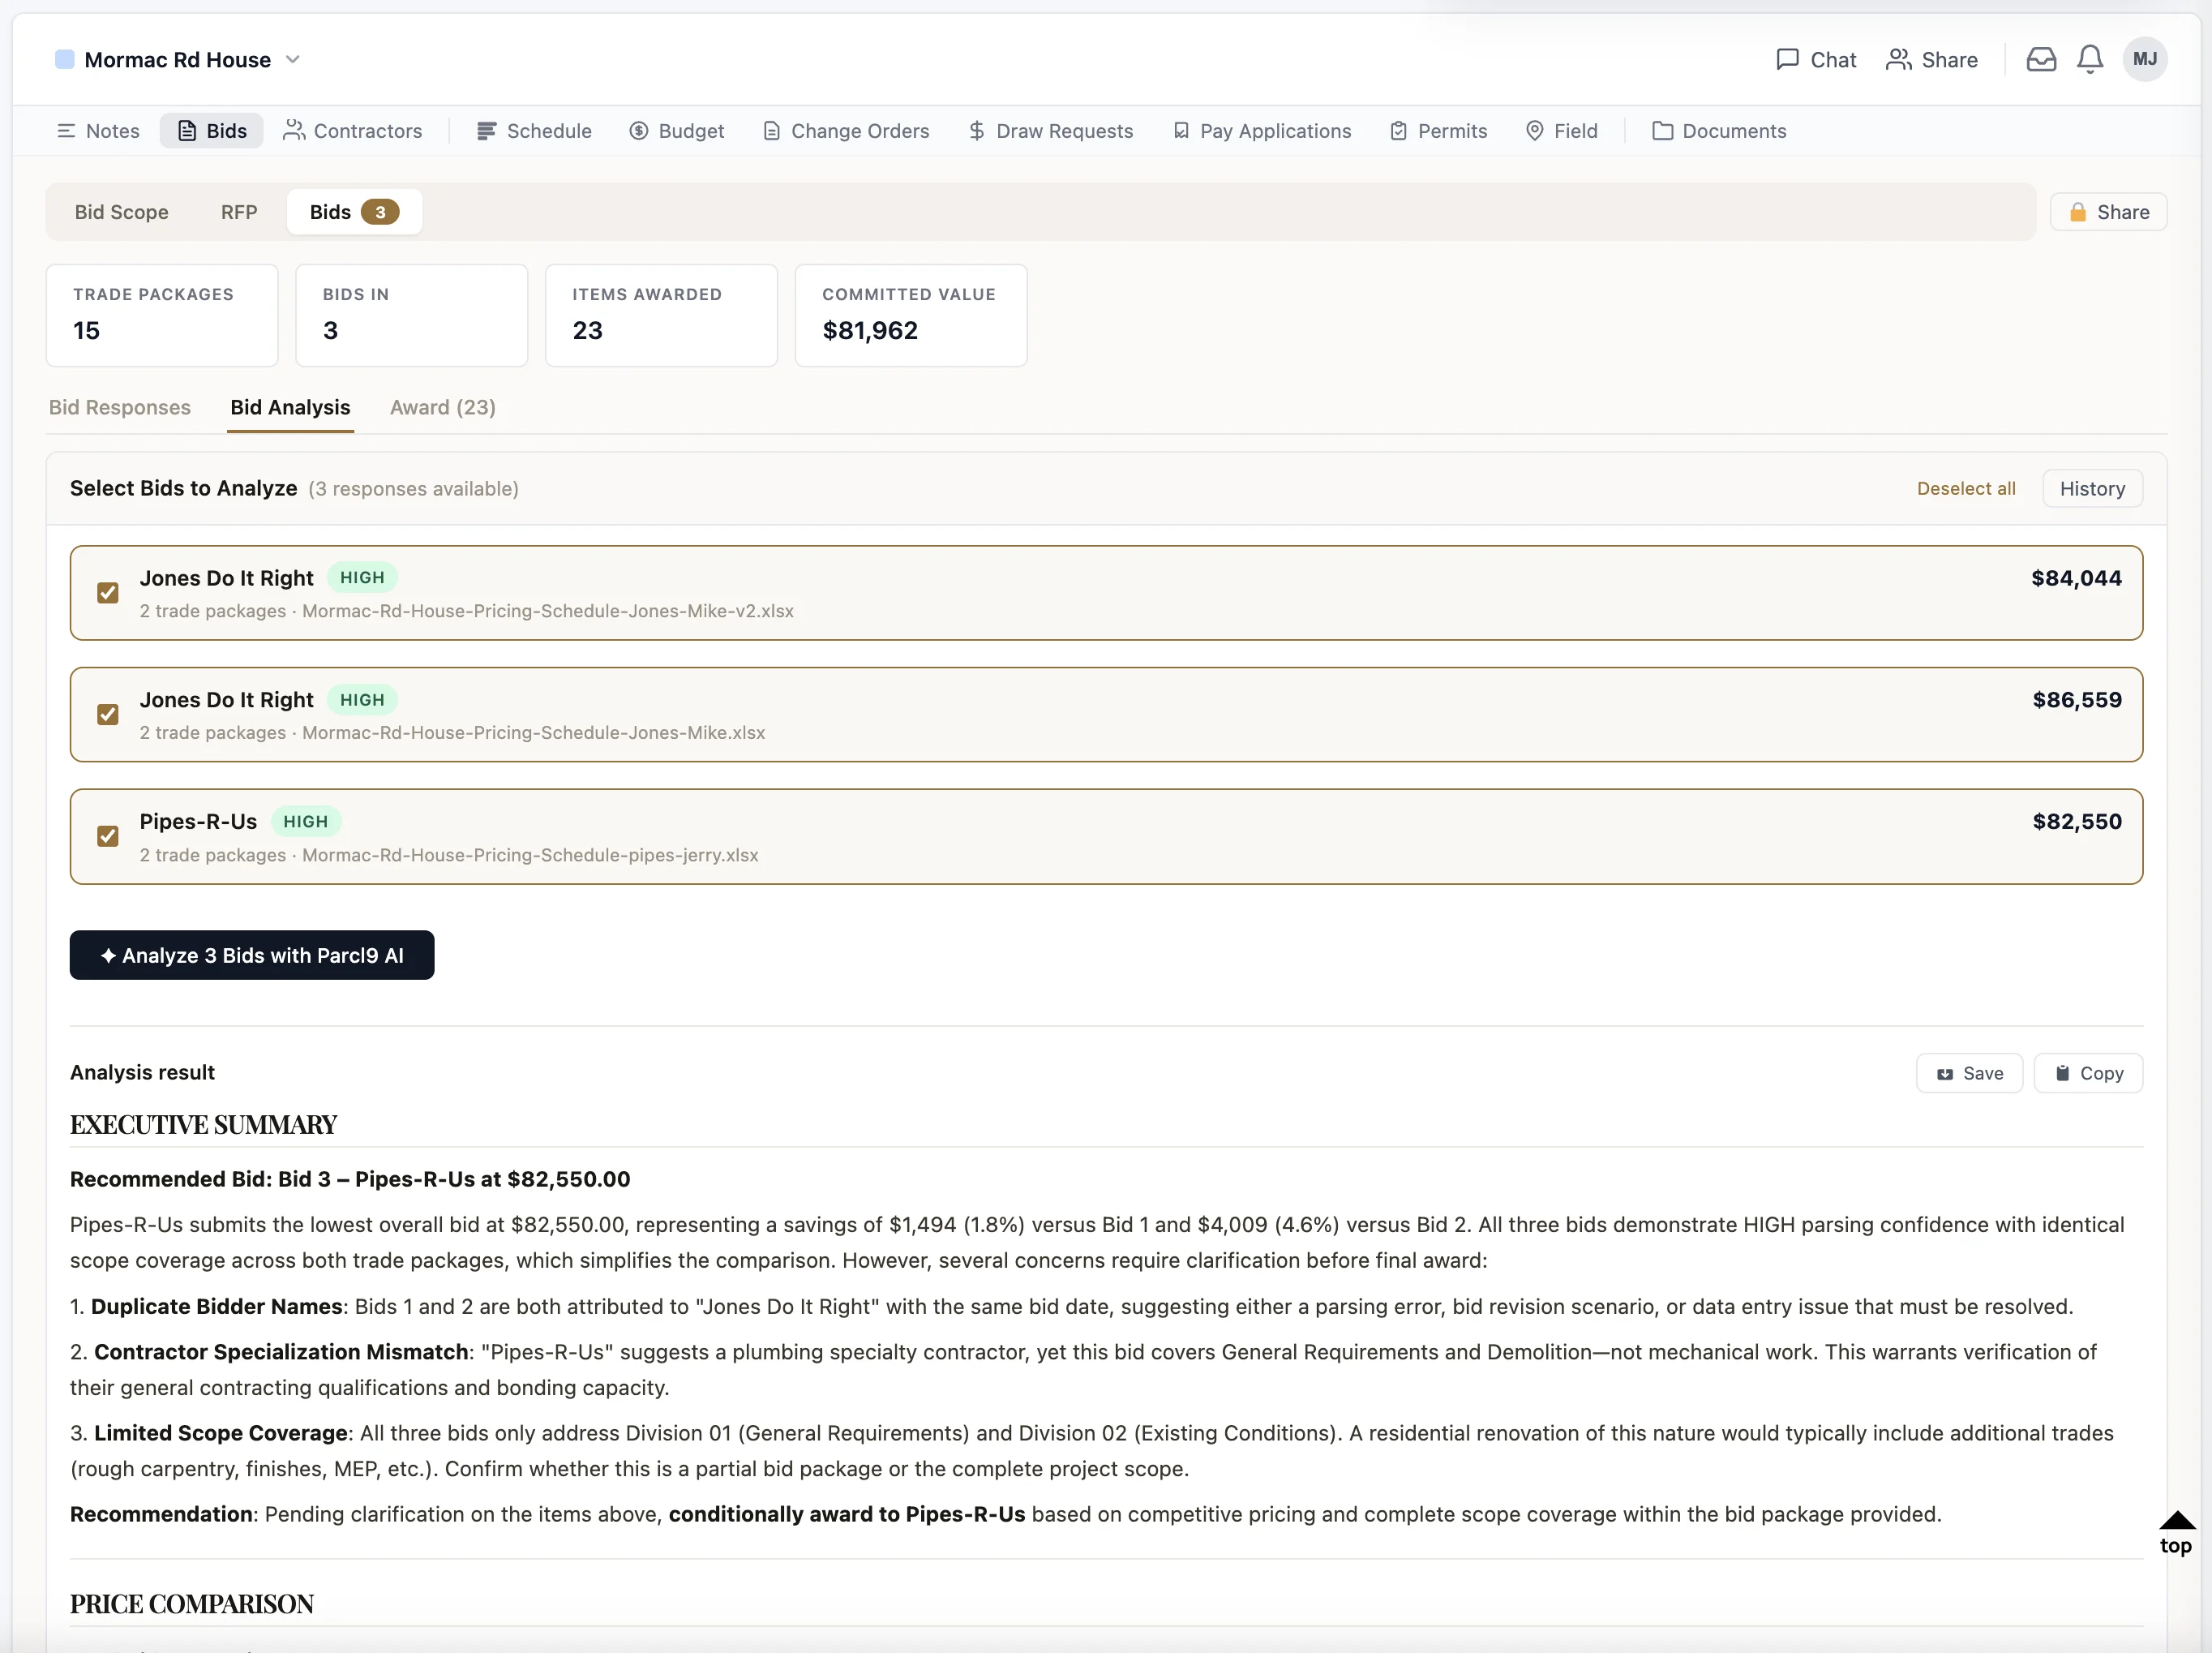Open notifications bell
Image resolution: width=2212 pixels, height=1653 pixels.
click(x=2090, y=60)
